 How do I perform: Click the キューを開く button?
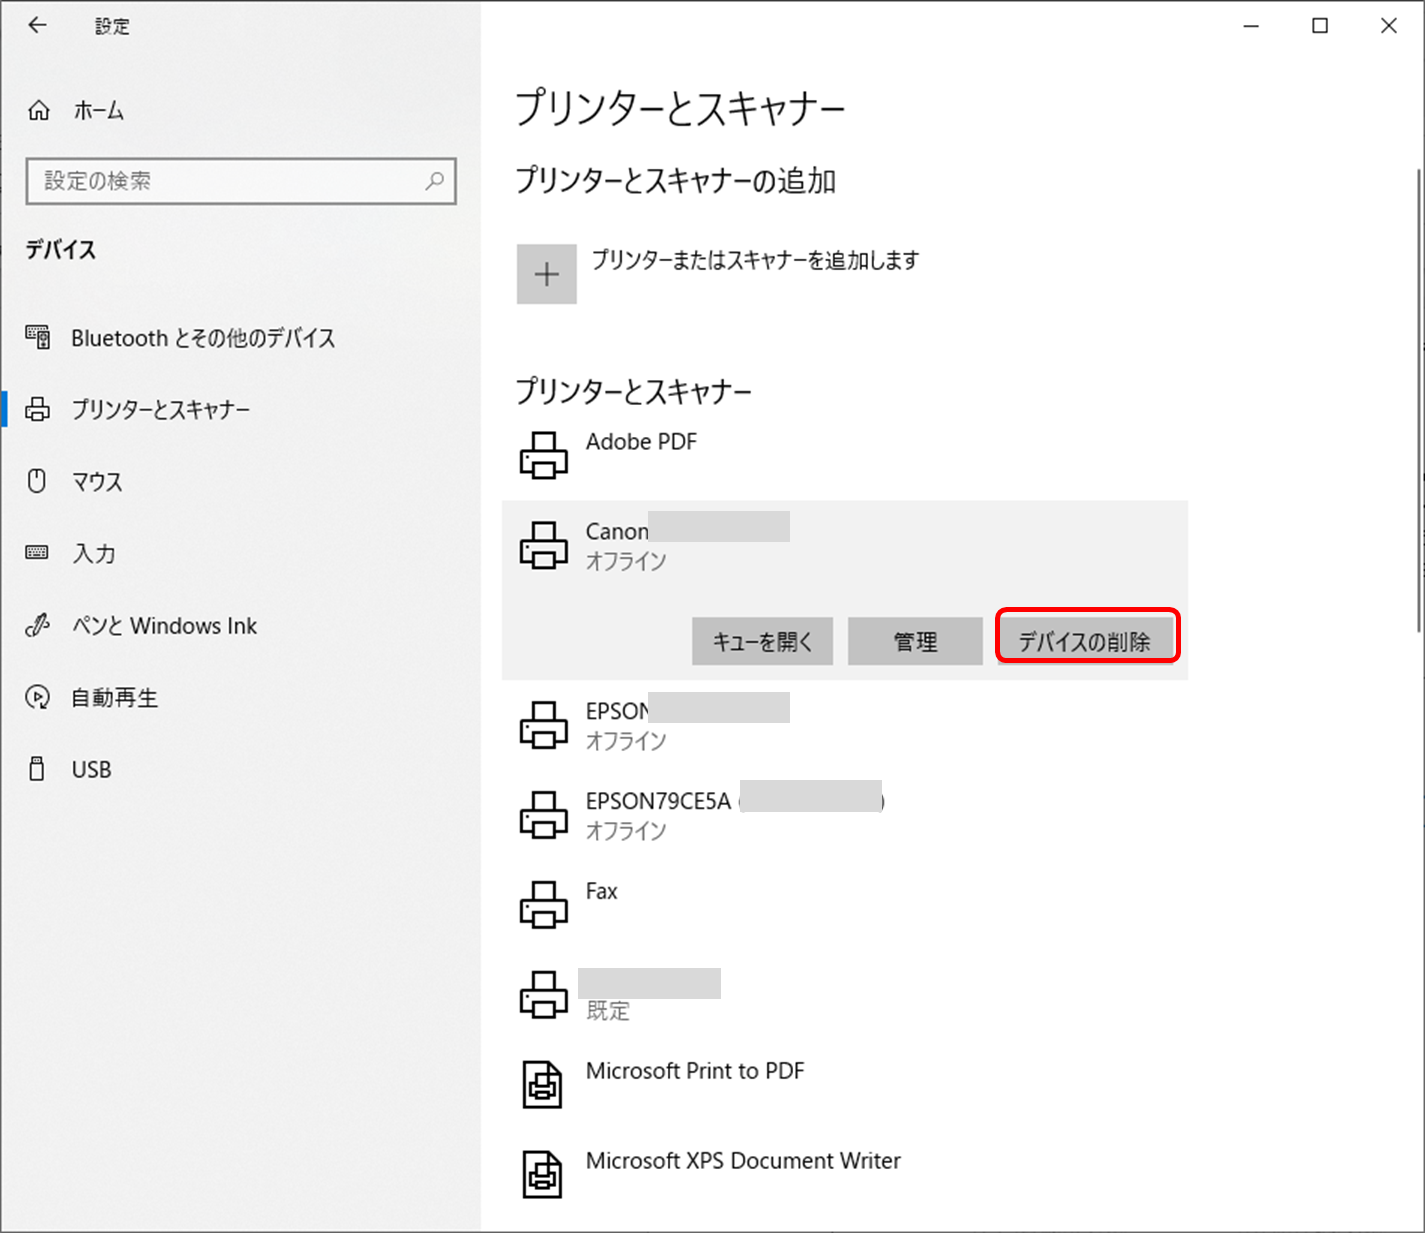(x=762, y=641)
